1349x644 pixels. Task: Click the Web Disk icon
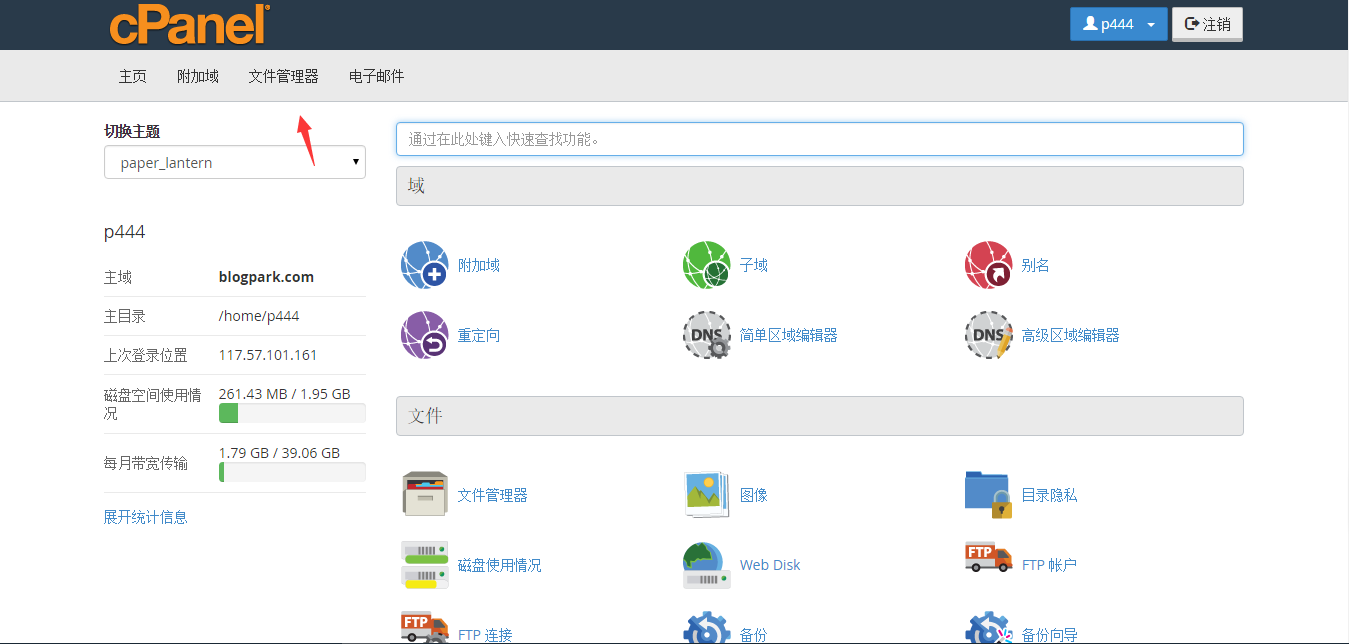pos(707,565)
